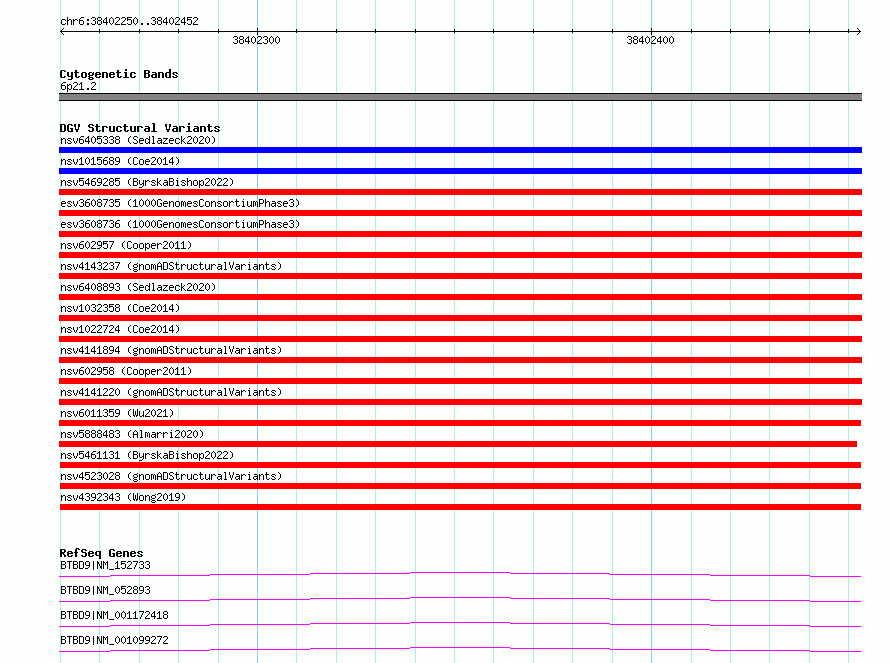Open variant nsv6408893 (Sedlazeck2020) label
890x663 pixels.
tap(138, 287)
